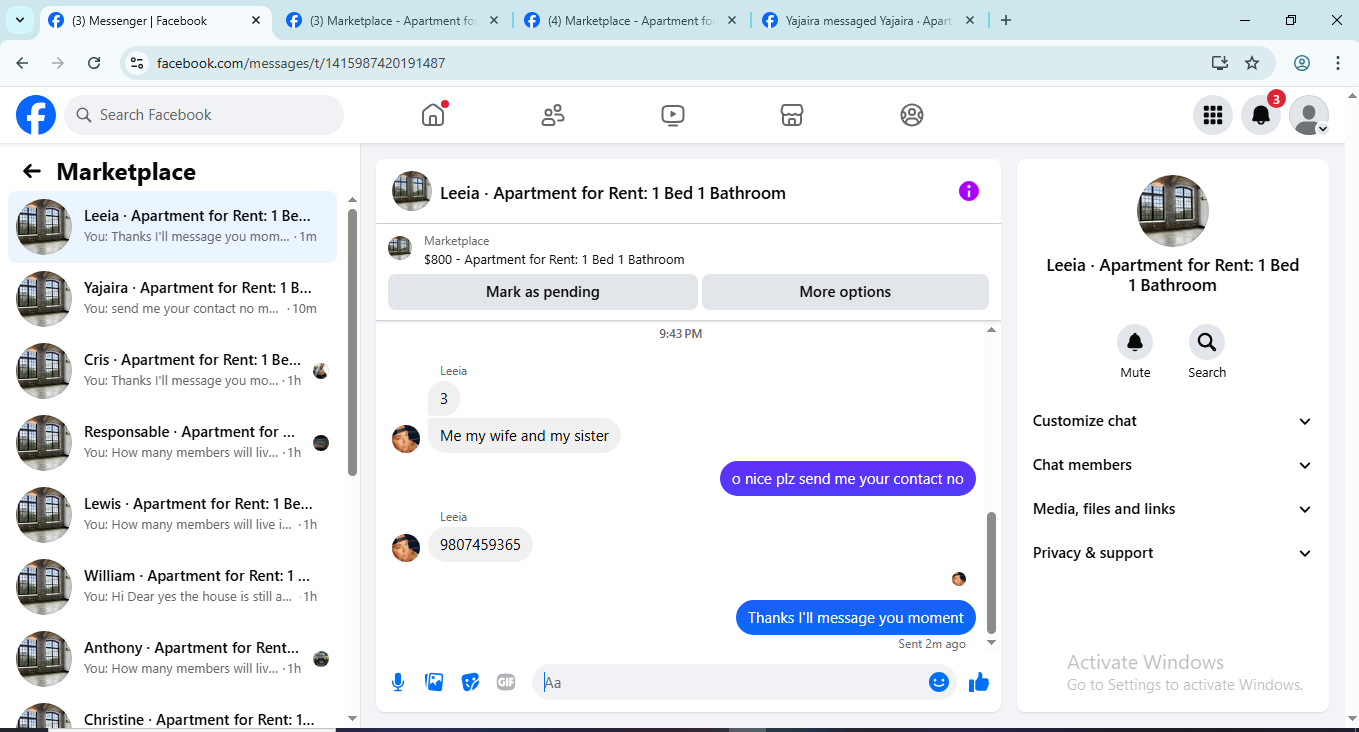Click the Search Facebook field
This screenshot has width=1359, height=732.
(204, 115)
